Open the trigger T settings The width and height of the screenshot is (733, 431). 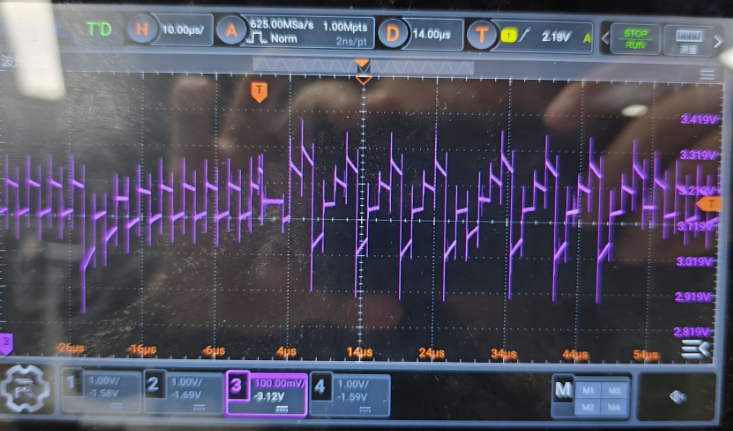point(484,35)
